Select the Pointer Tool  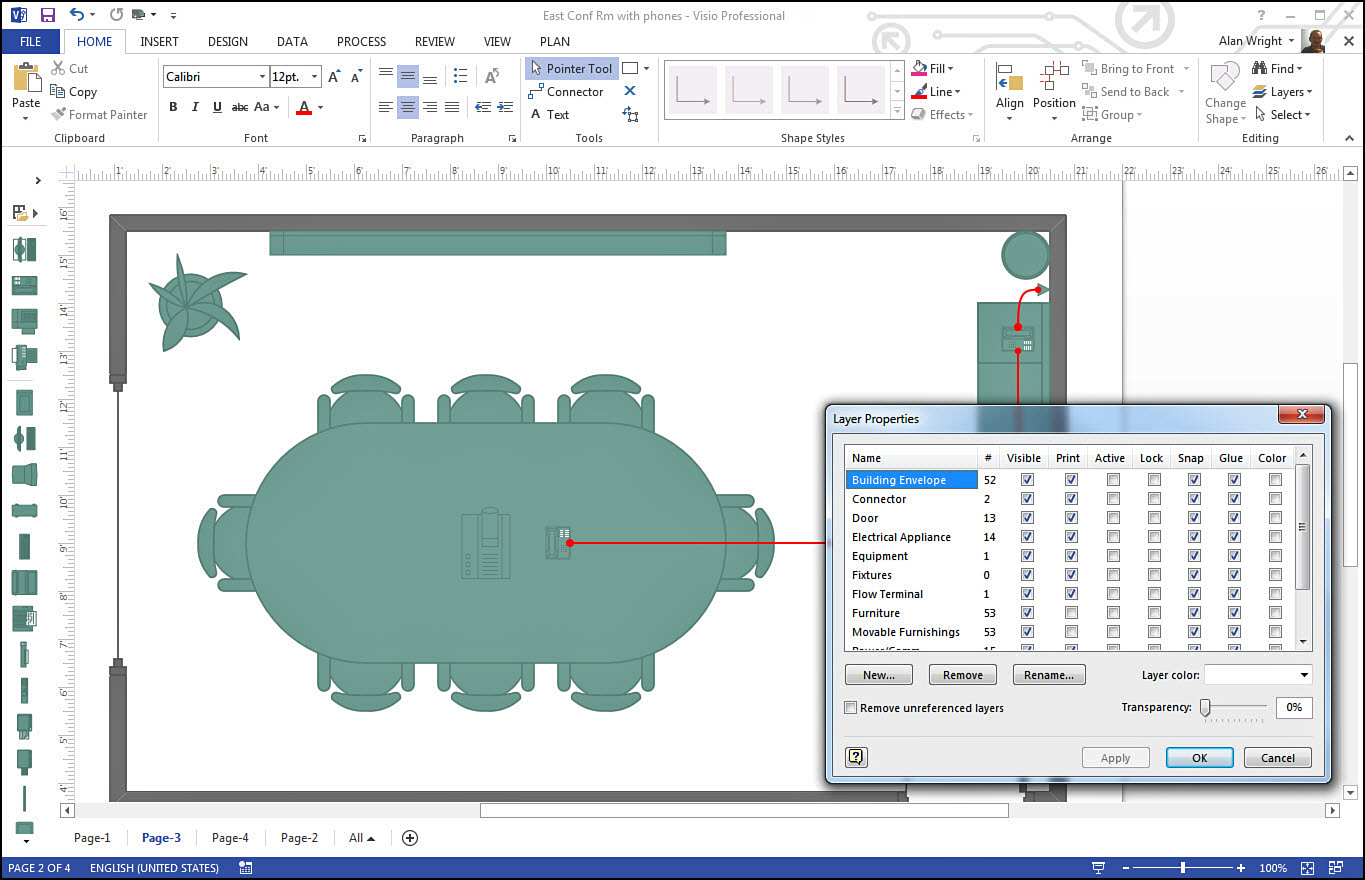(571, 68)
